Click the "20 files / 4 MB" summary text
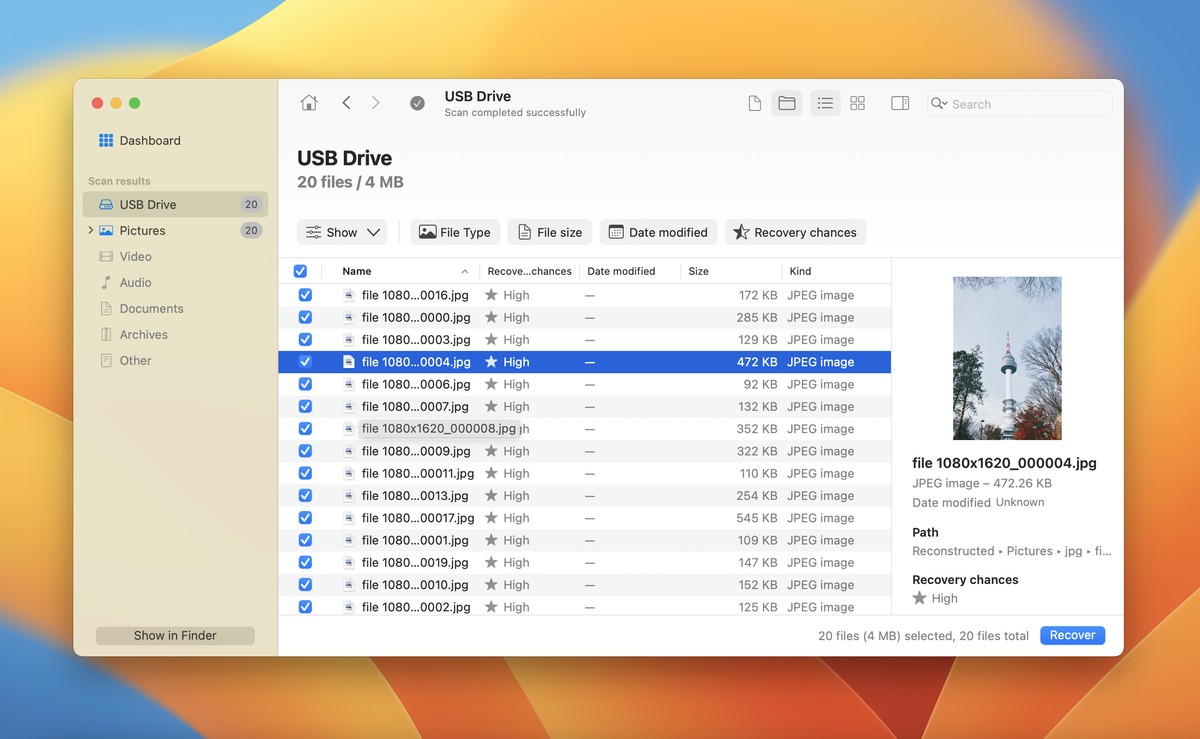The image size is (1200, 739). tap(350, 182)
